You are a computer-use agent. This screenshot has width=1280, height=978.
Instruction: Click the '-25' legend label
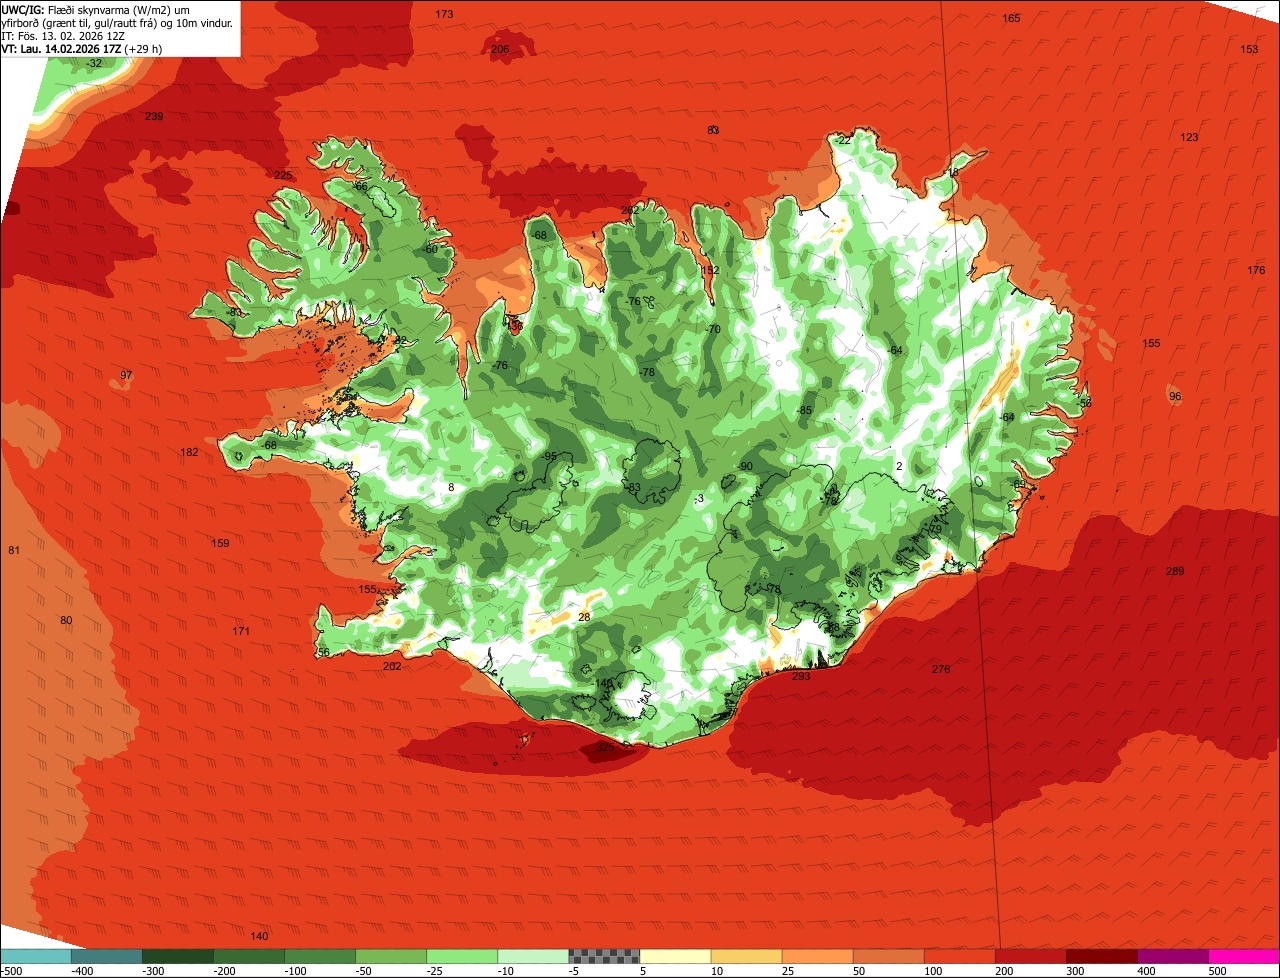[436, 971]
